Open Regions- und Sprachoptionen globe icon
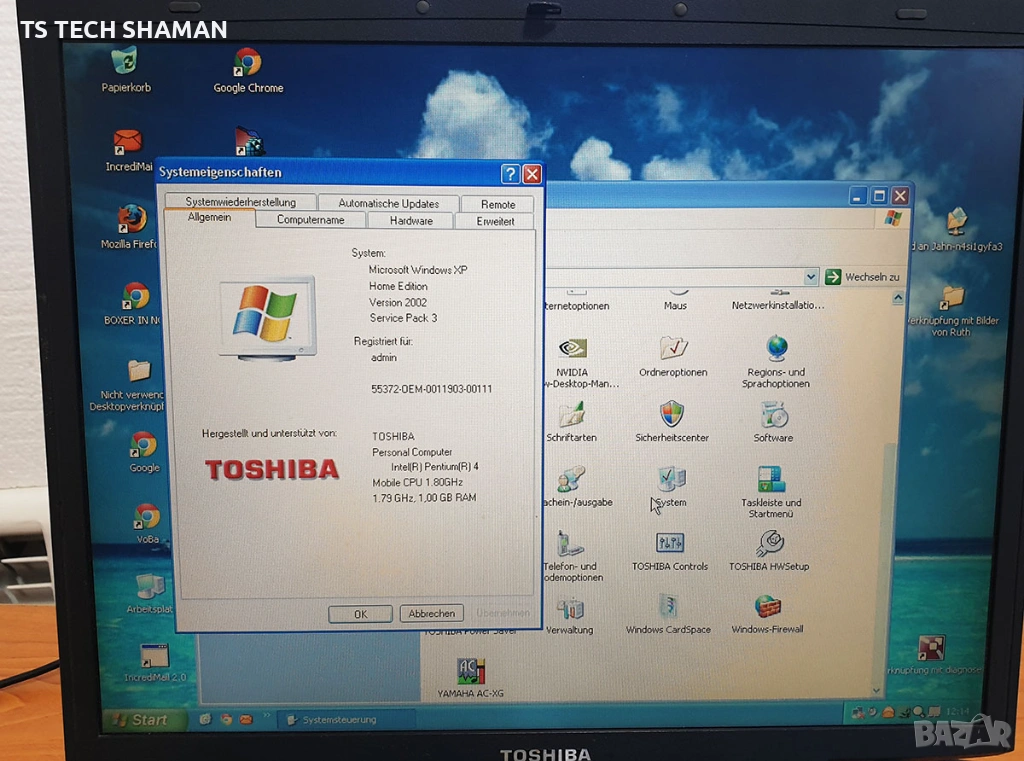This screenshot has height=761, width=1024. pos(776,349)
